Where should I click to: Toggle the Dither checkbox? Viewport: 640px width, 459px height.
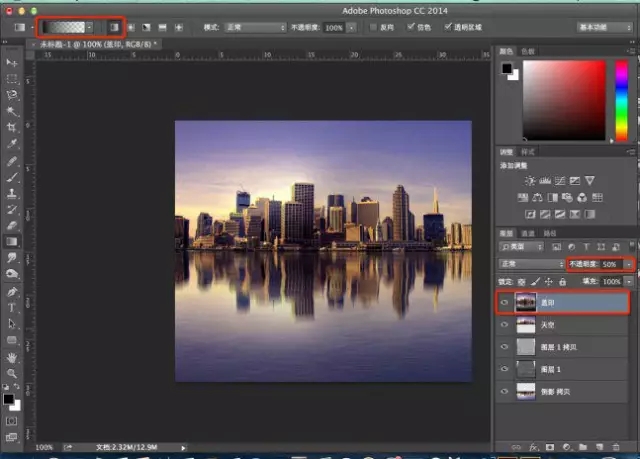pyautogui.click(x=409, y=26)
